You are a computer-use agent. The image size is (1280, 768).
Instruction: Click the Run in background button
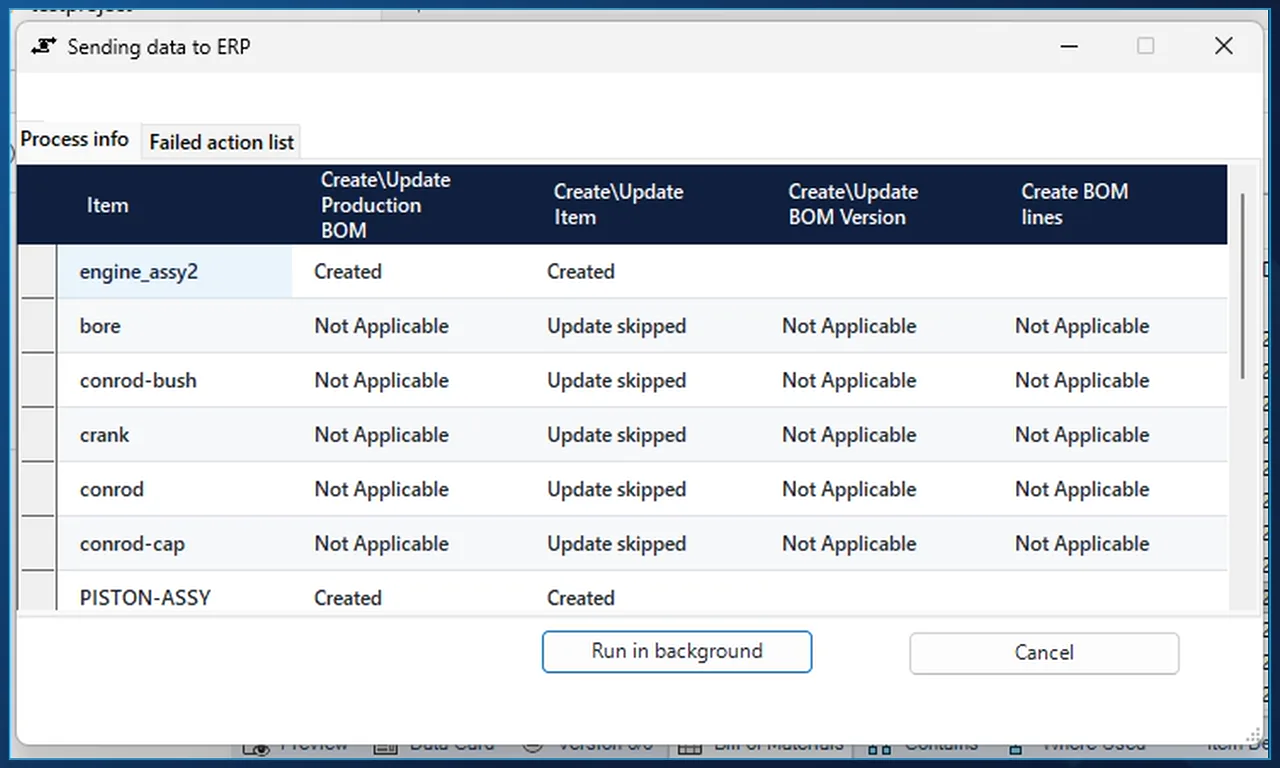coord(677,652)
